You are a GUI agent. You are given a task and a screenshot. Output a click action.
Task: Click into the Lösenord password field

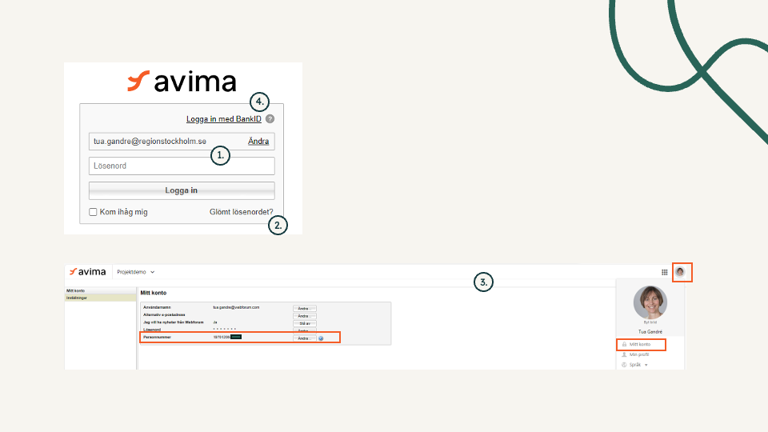click(181, 166)
